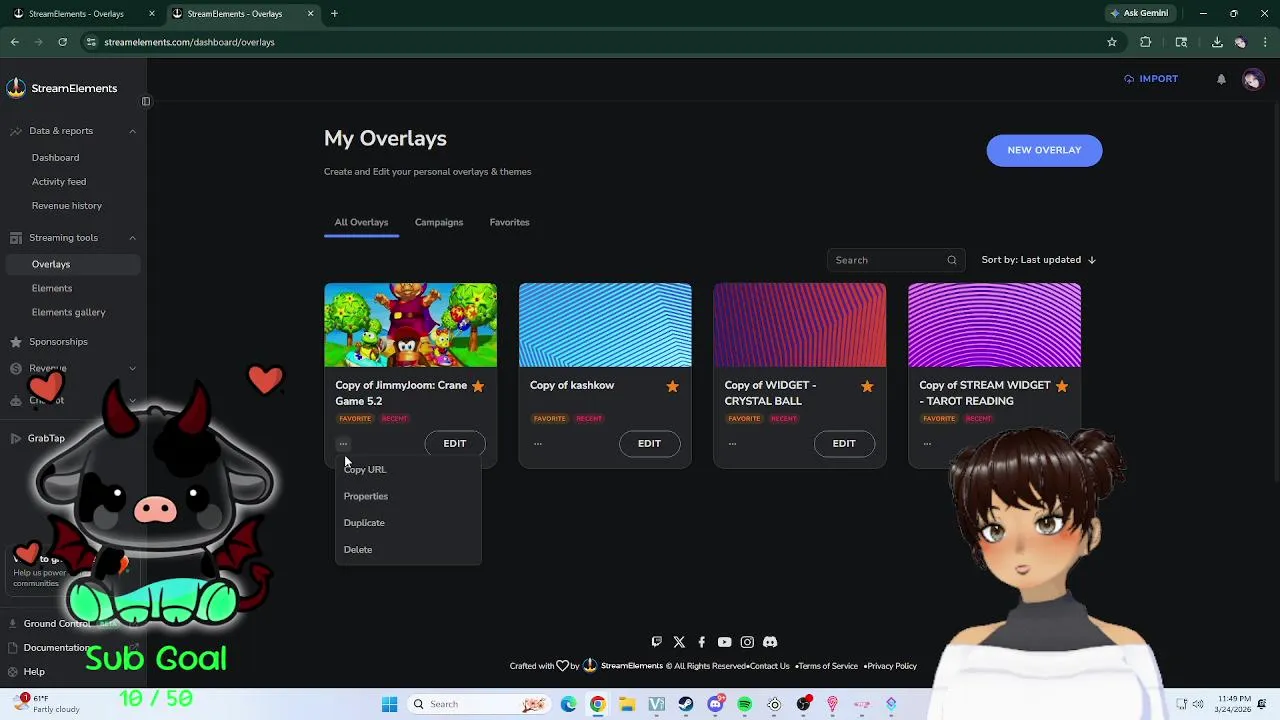Click the Import cloud icon link
Screen dimensions: 1280x720
[x=1151, y=79]
